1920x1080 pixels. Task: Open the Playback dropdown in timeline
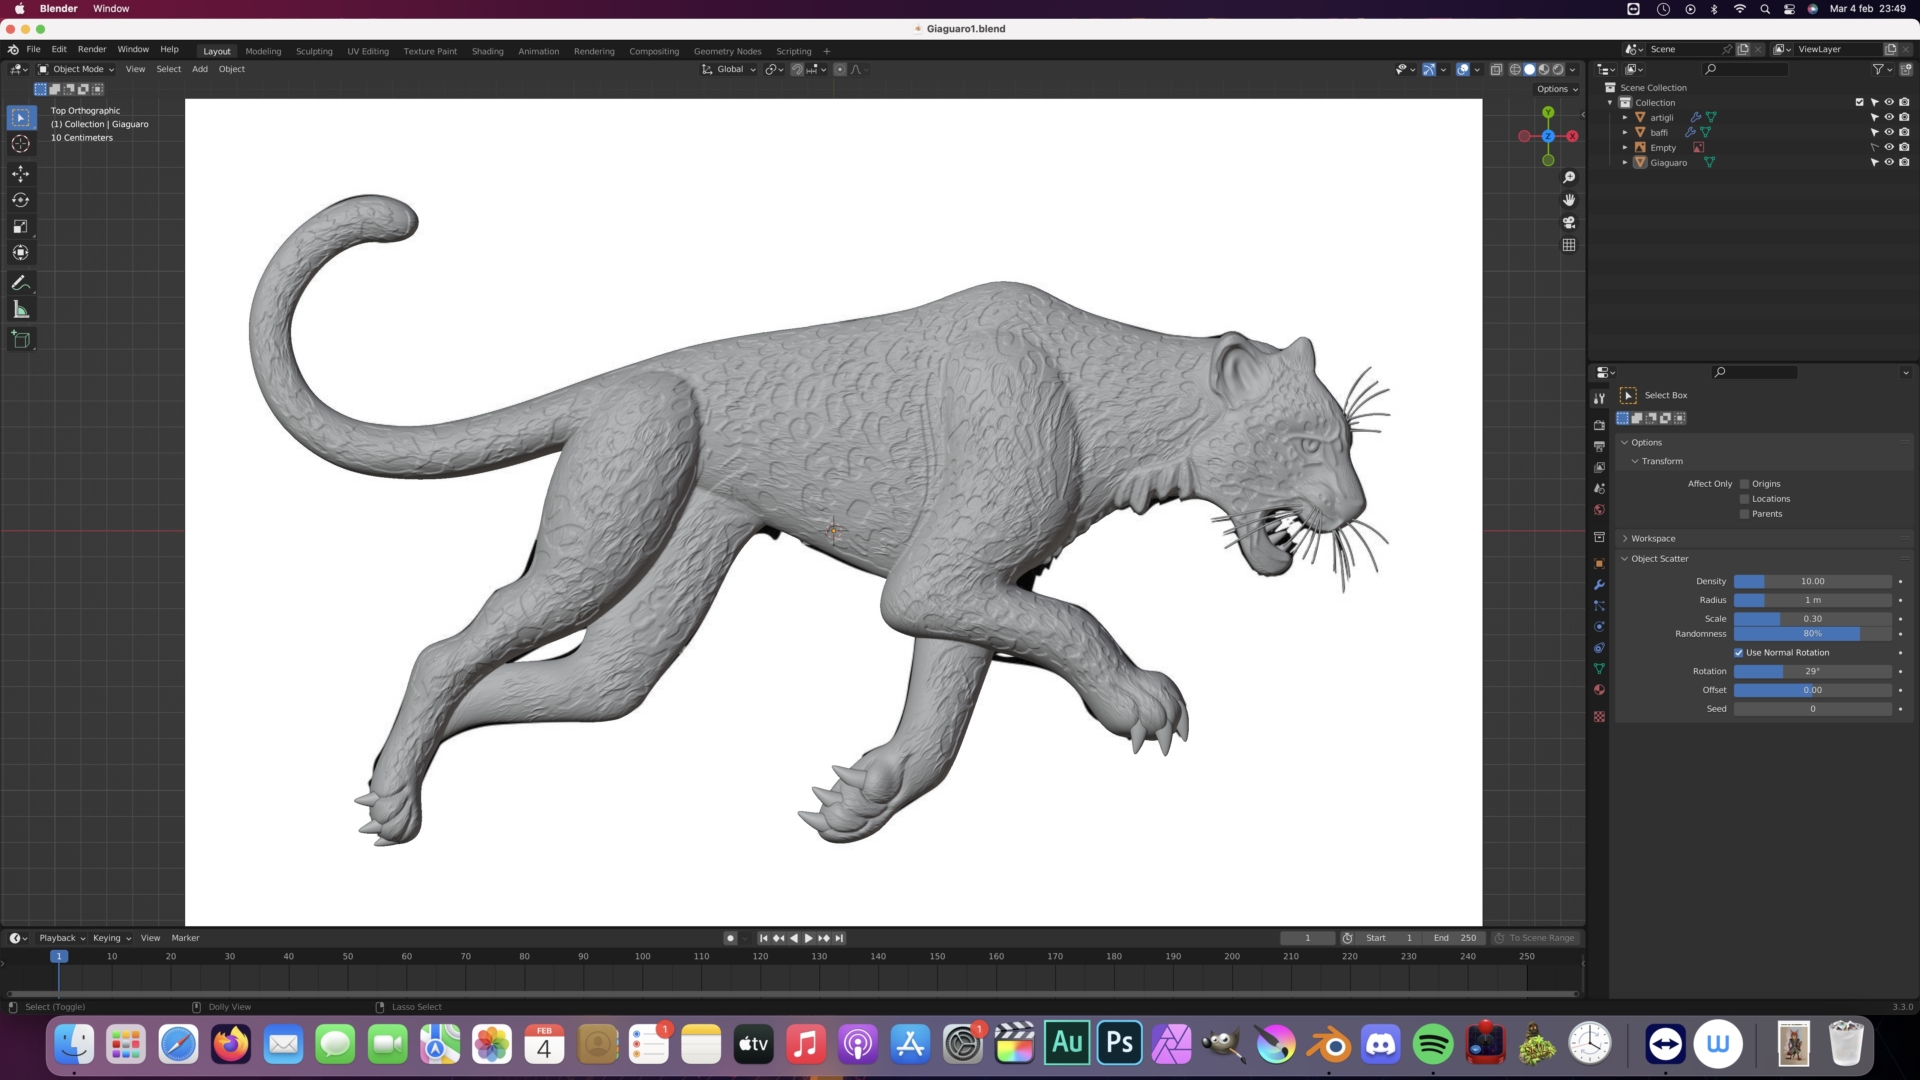pos(62,938)
